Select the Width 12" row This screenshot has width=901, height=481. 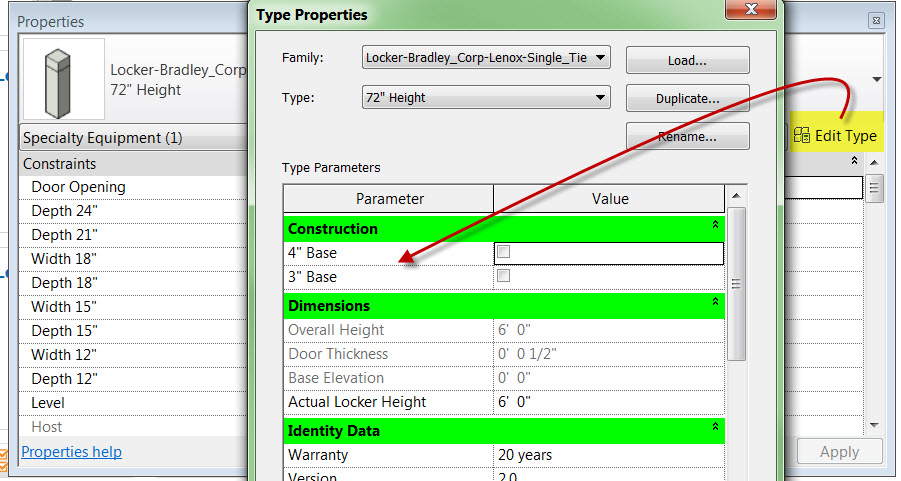pos(133,355)
